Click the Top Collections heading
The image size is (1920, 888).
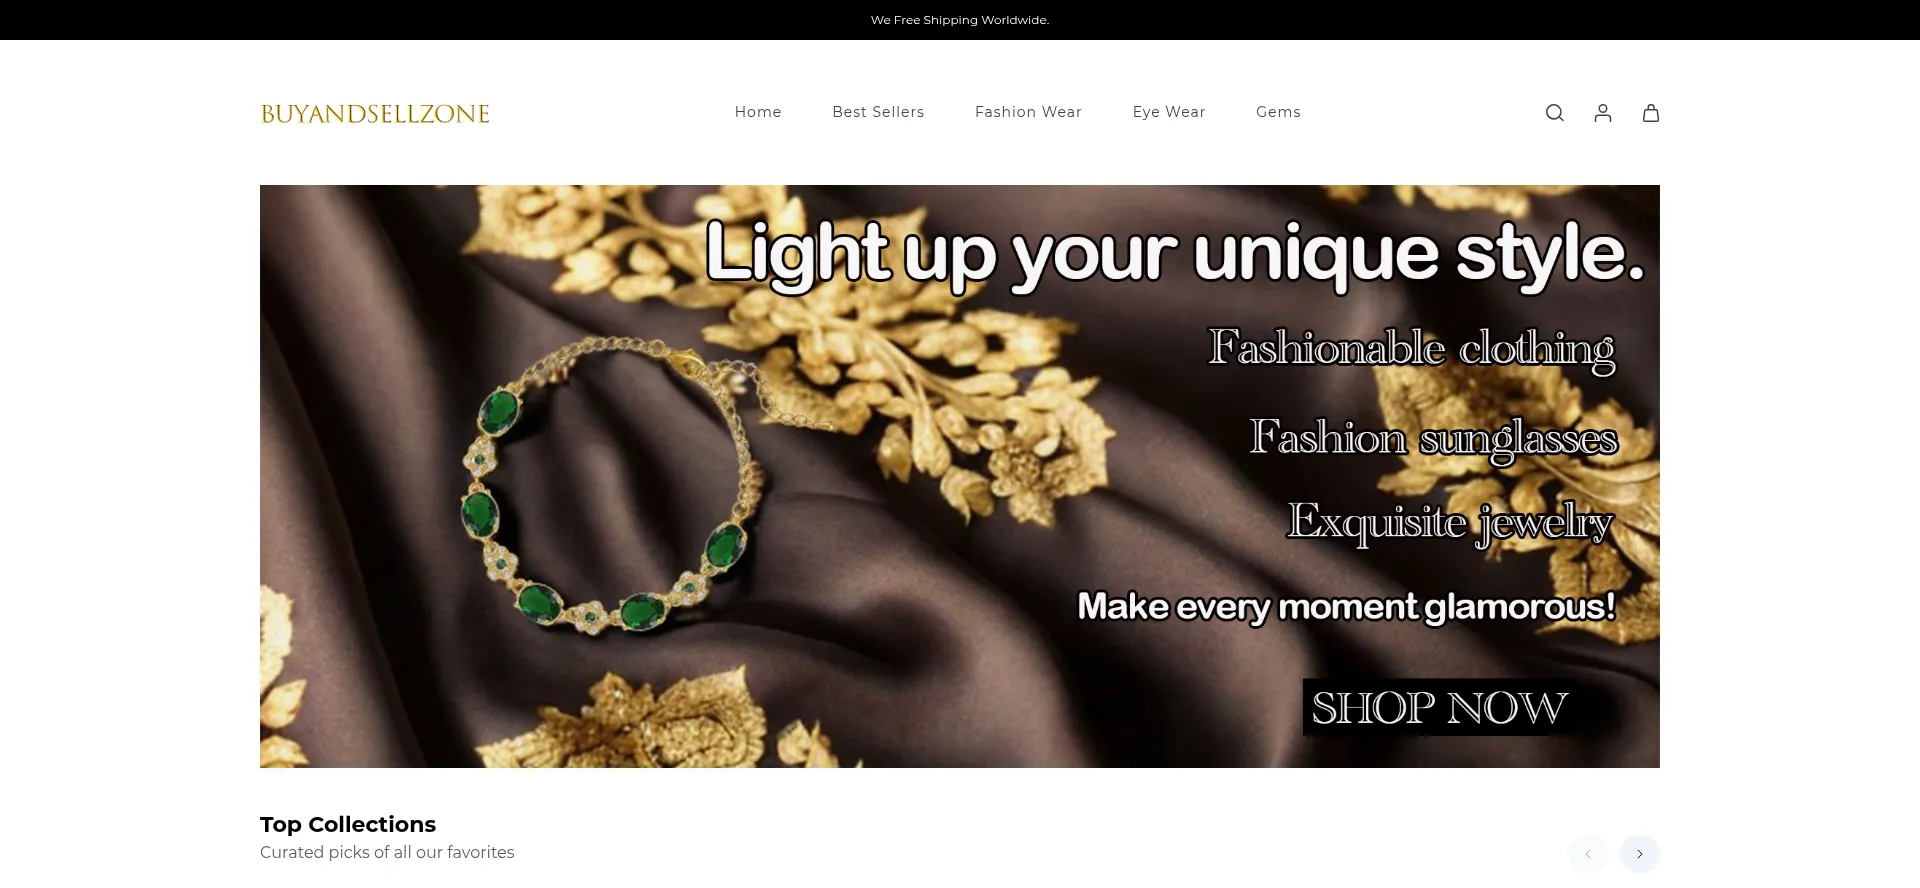point(348,824)
